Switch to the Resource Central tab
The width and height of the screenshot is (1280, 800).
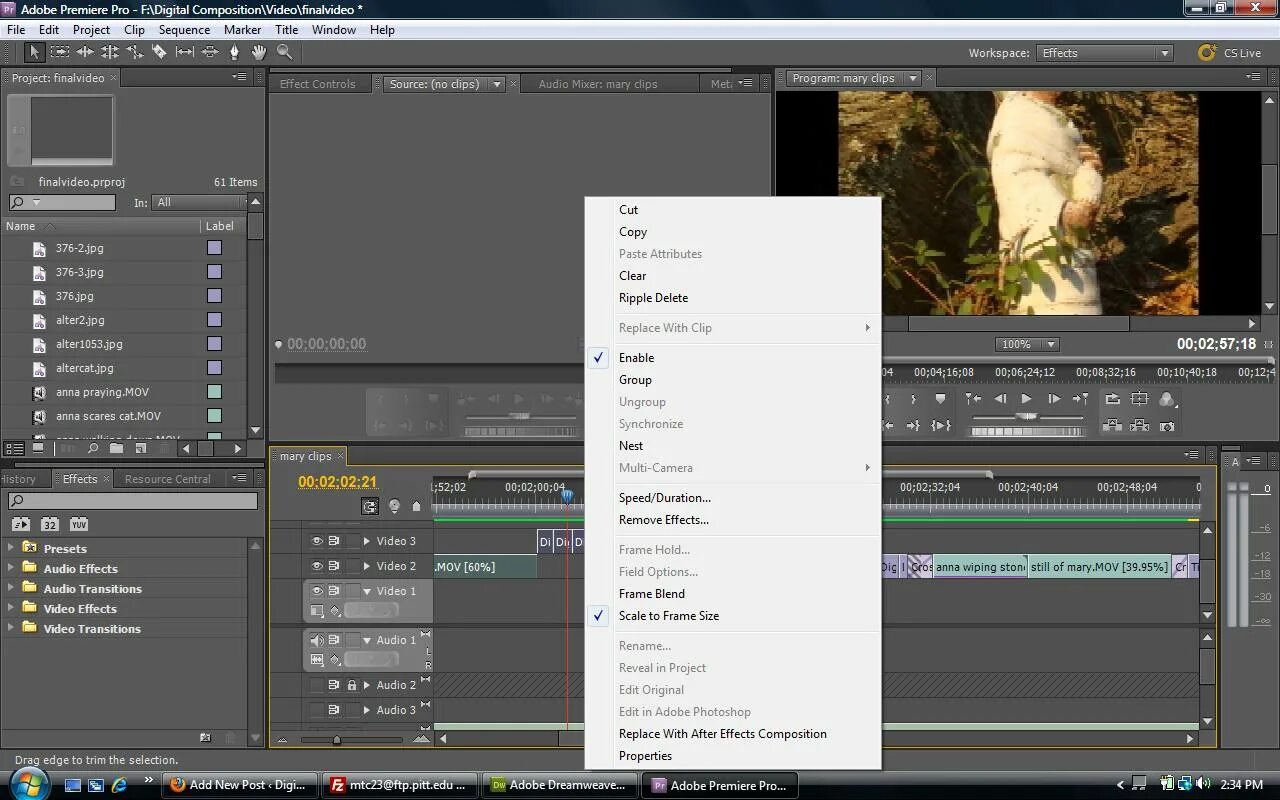click(168, 479)
